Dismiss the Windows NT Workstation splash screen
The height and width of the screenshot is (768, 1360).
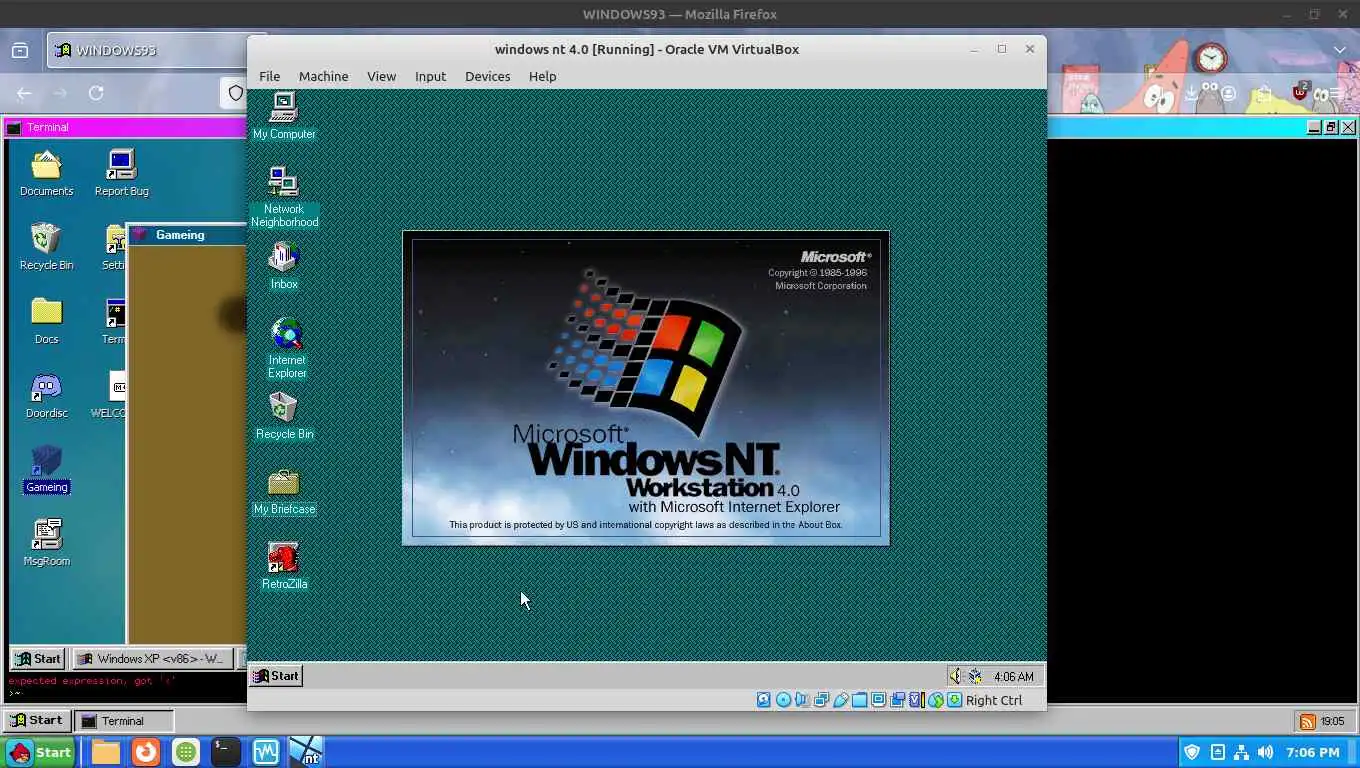[645, 388]
